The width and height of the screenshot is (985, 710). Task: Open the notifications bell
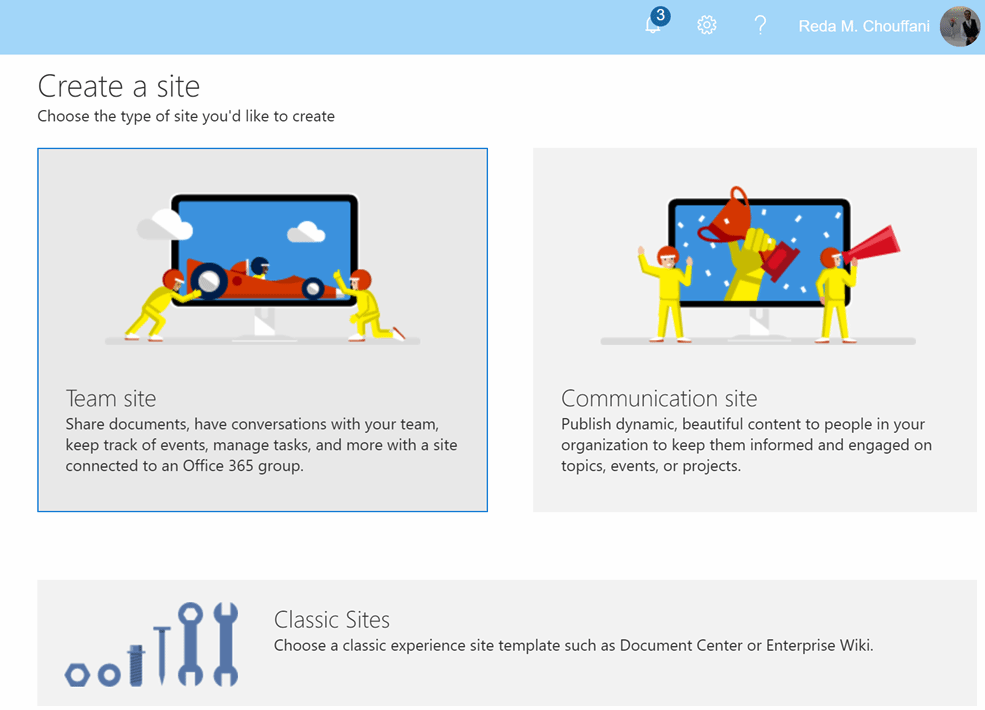pos(652,27)
